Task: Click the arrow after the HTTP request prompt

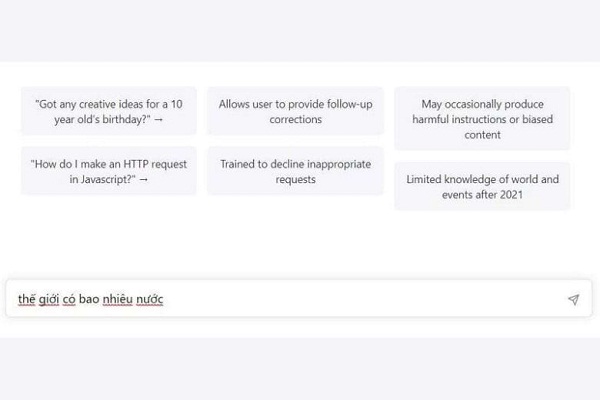Action: click(x=144, y=179)
